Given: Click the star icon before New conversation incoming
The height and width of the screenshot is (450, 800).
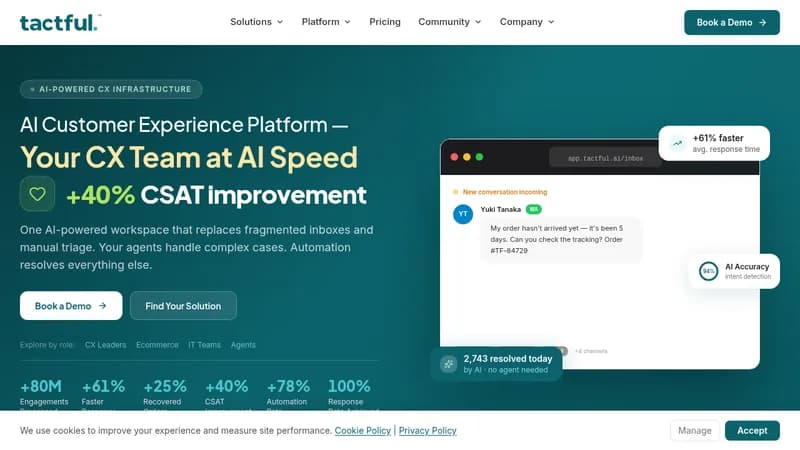Looking at the screenshot, I should [x=455, y=192].
